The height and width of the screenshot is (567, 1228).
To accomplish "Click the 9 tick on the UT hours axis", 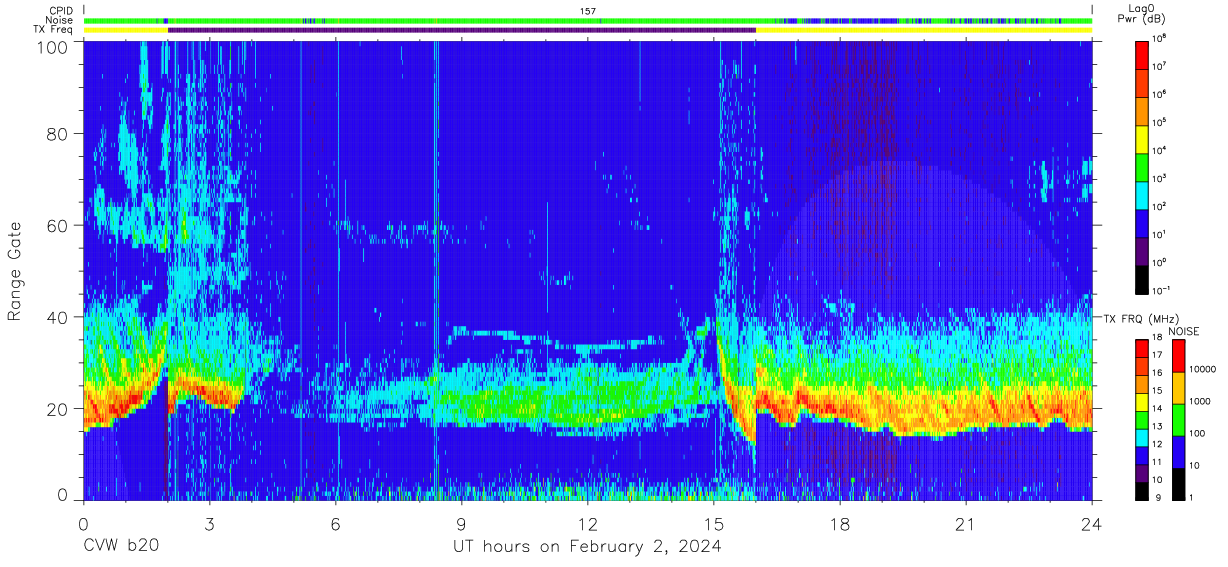I will pyautogui.click(x=462, y=523).
